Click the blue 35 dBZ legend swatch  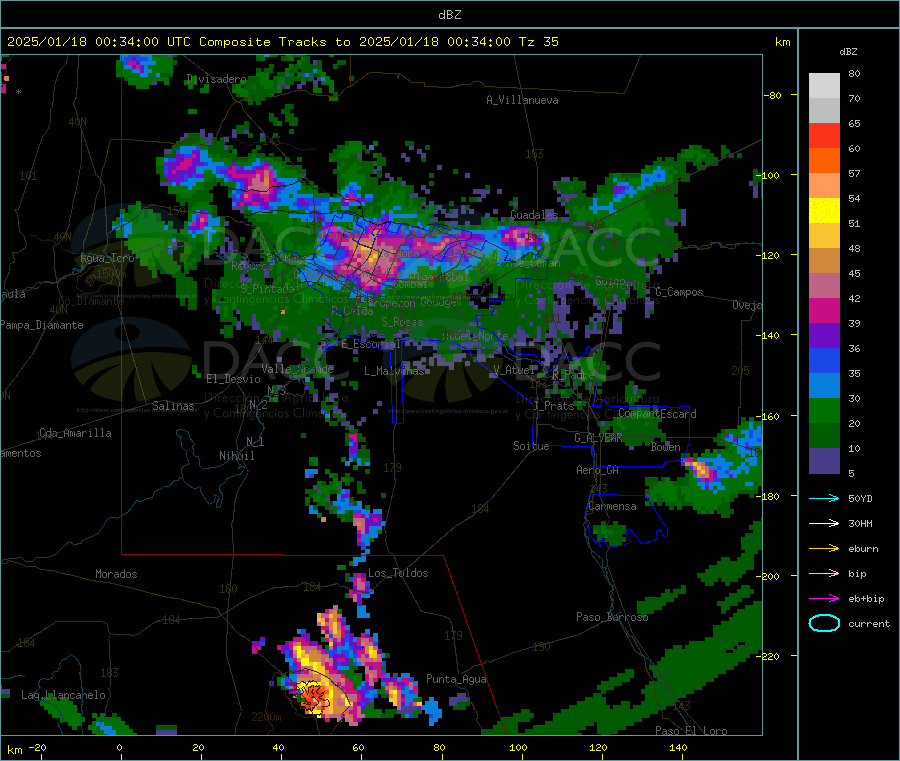click(x=824, y=360)
